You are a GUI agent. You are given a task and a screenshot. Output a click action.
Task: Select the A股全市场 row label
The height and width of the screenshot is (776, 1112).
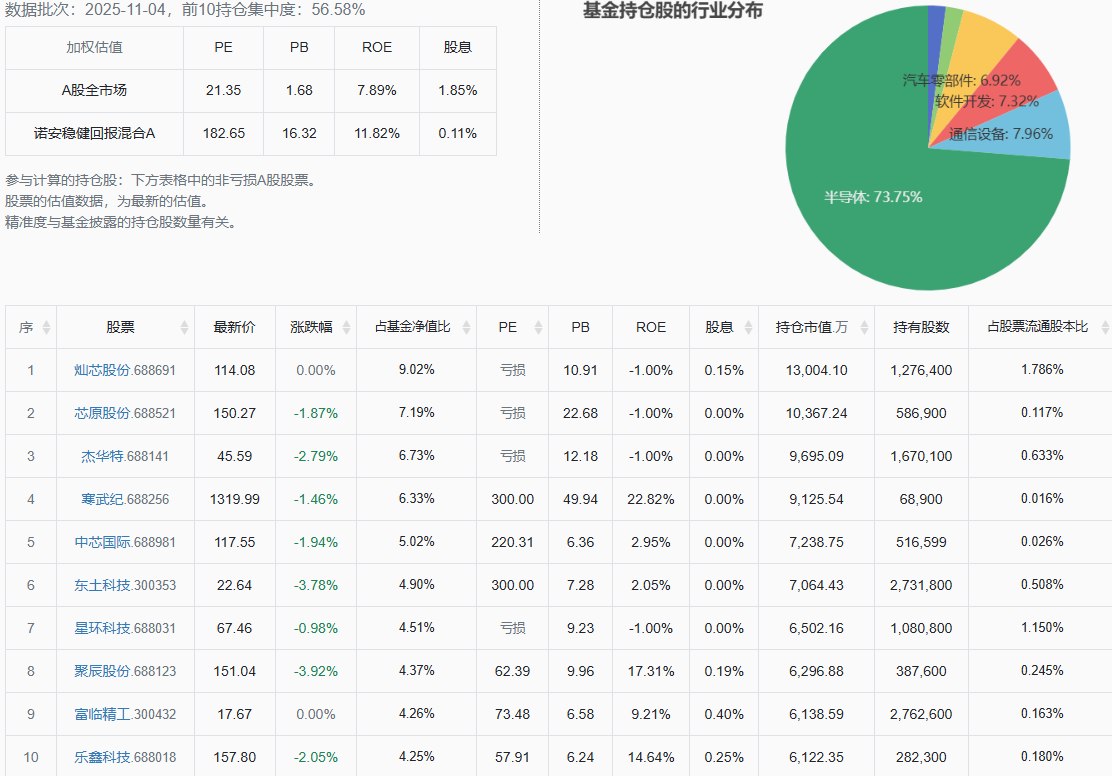pos(94,90)
